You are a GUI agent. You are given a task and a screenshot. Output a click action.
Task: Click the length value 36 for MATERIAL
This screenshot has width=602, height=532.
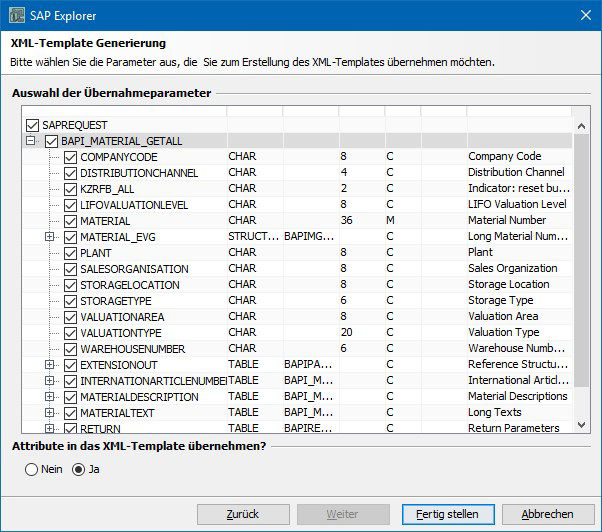tap(347, 220)
